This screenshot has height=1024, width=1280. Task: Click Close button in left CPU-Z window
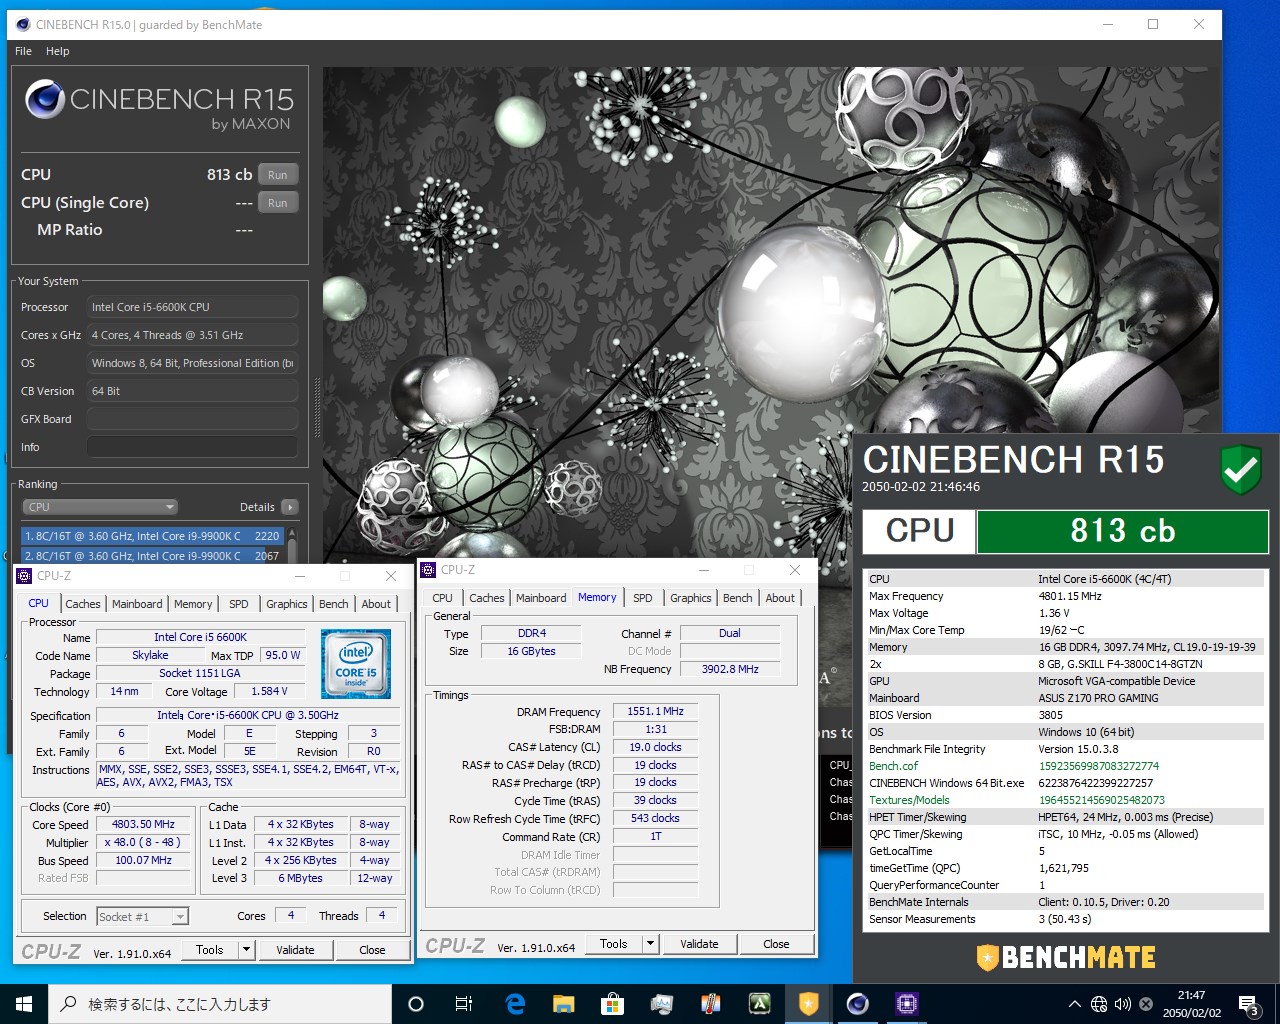(372, 950)
